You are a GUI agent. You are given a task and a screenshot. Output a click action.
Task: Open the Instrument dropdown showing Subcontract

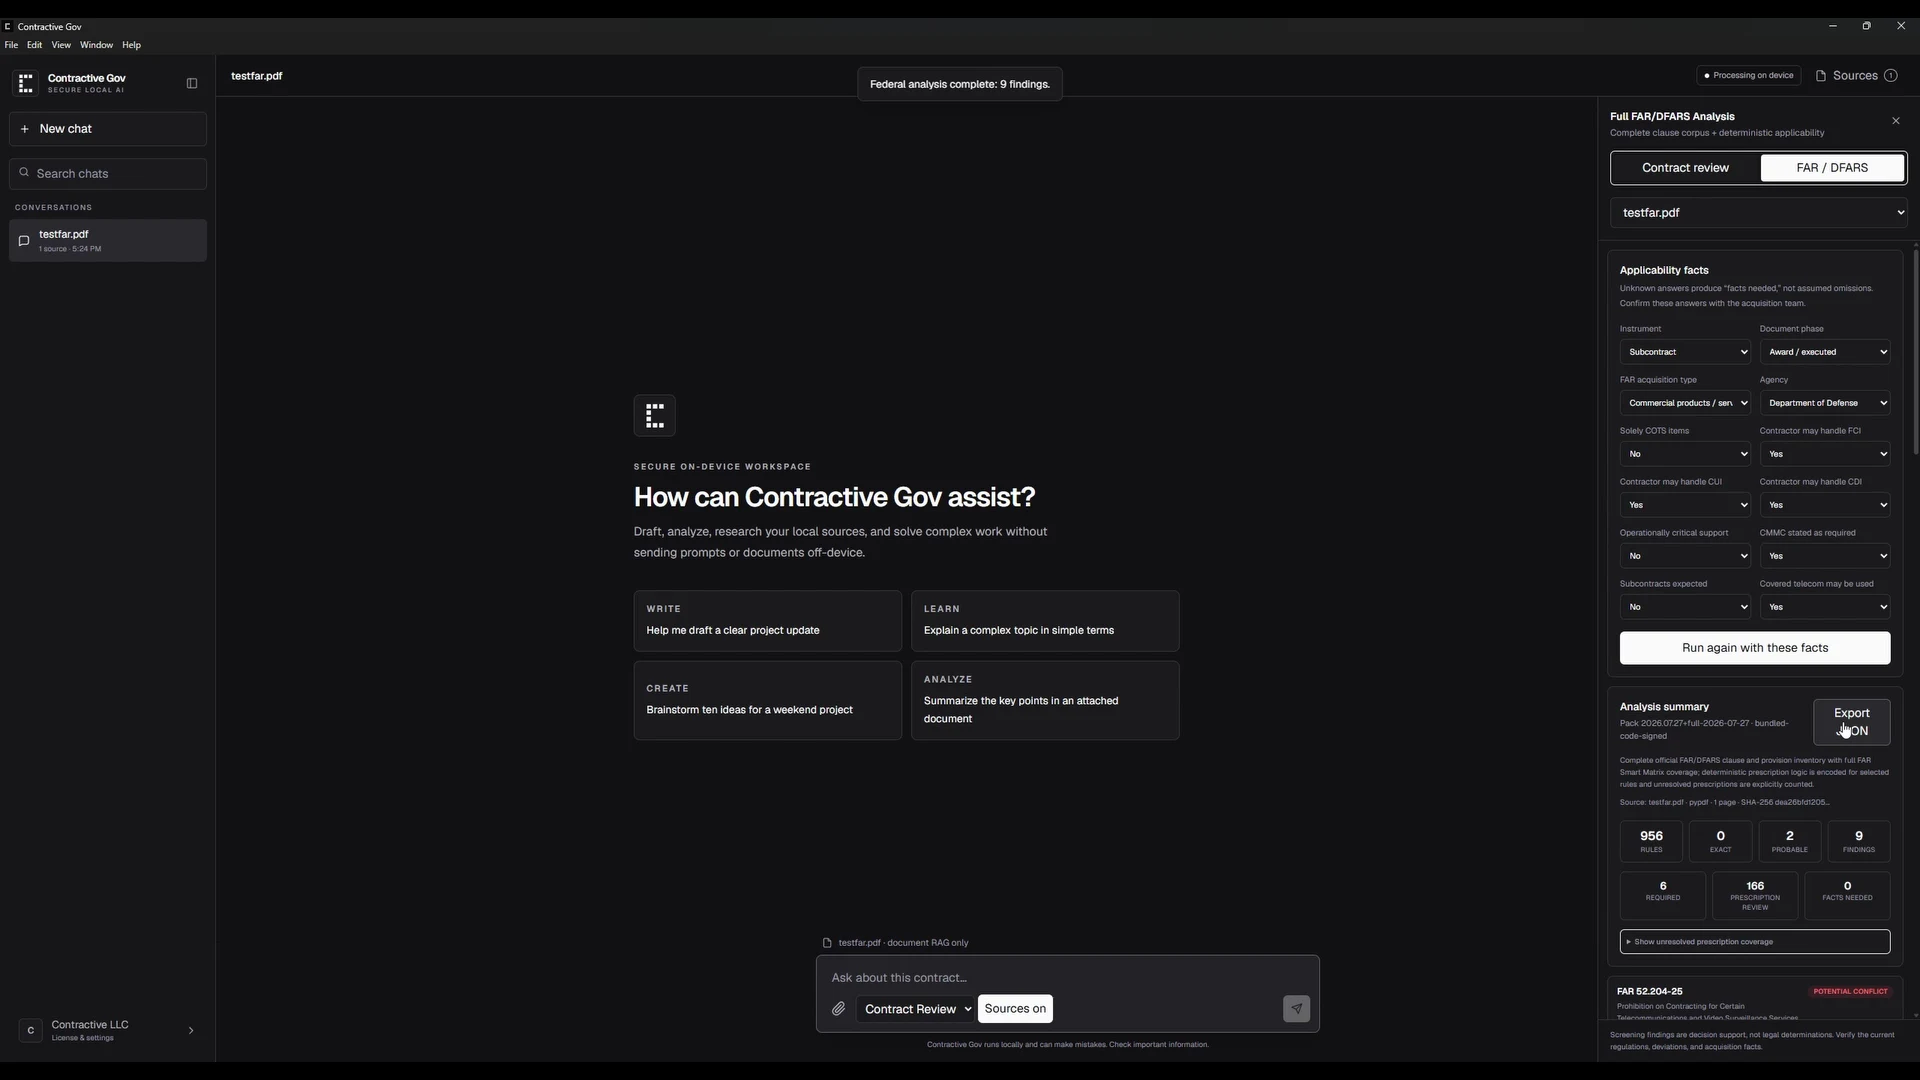click(1685, 352)
